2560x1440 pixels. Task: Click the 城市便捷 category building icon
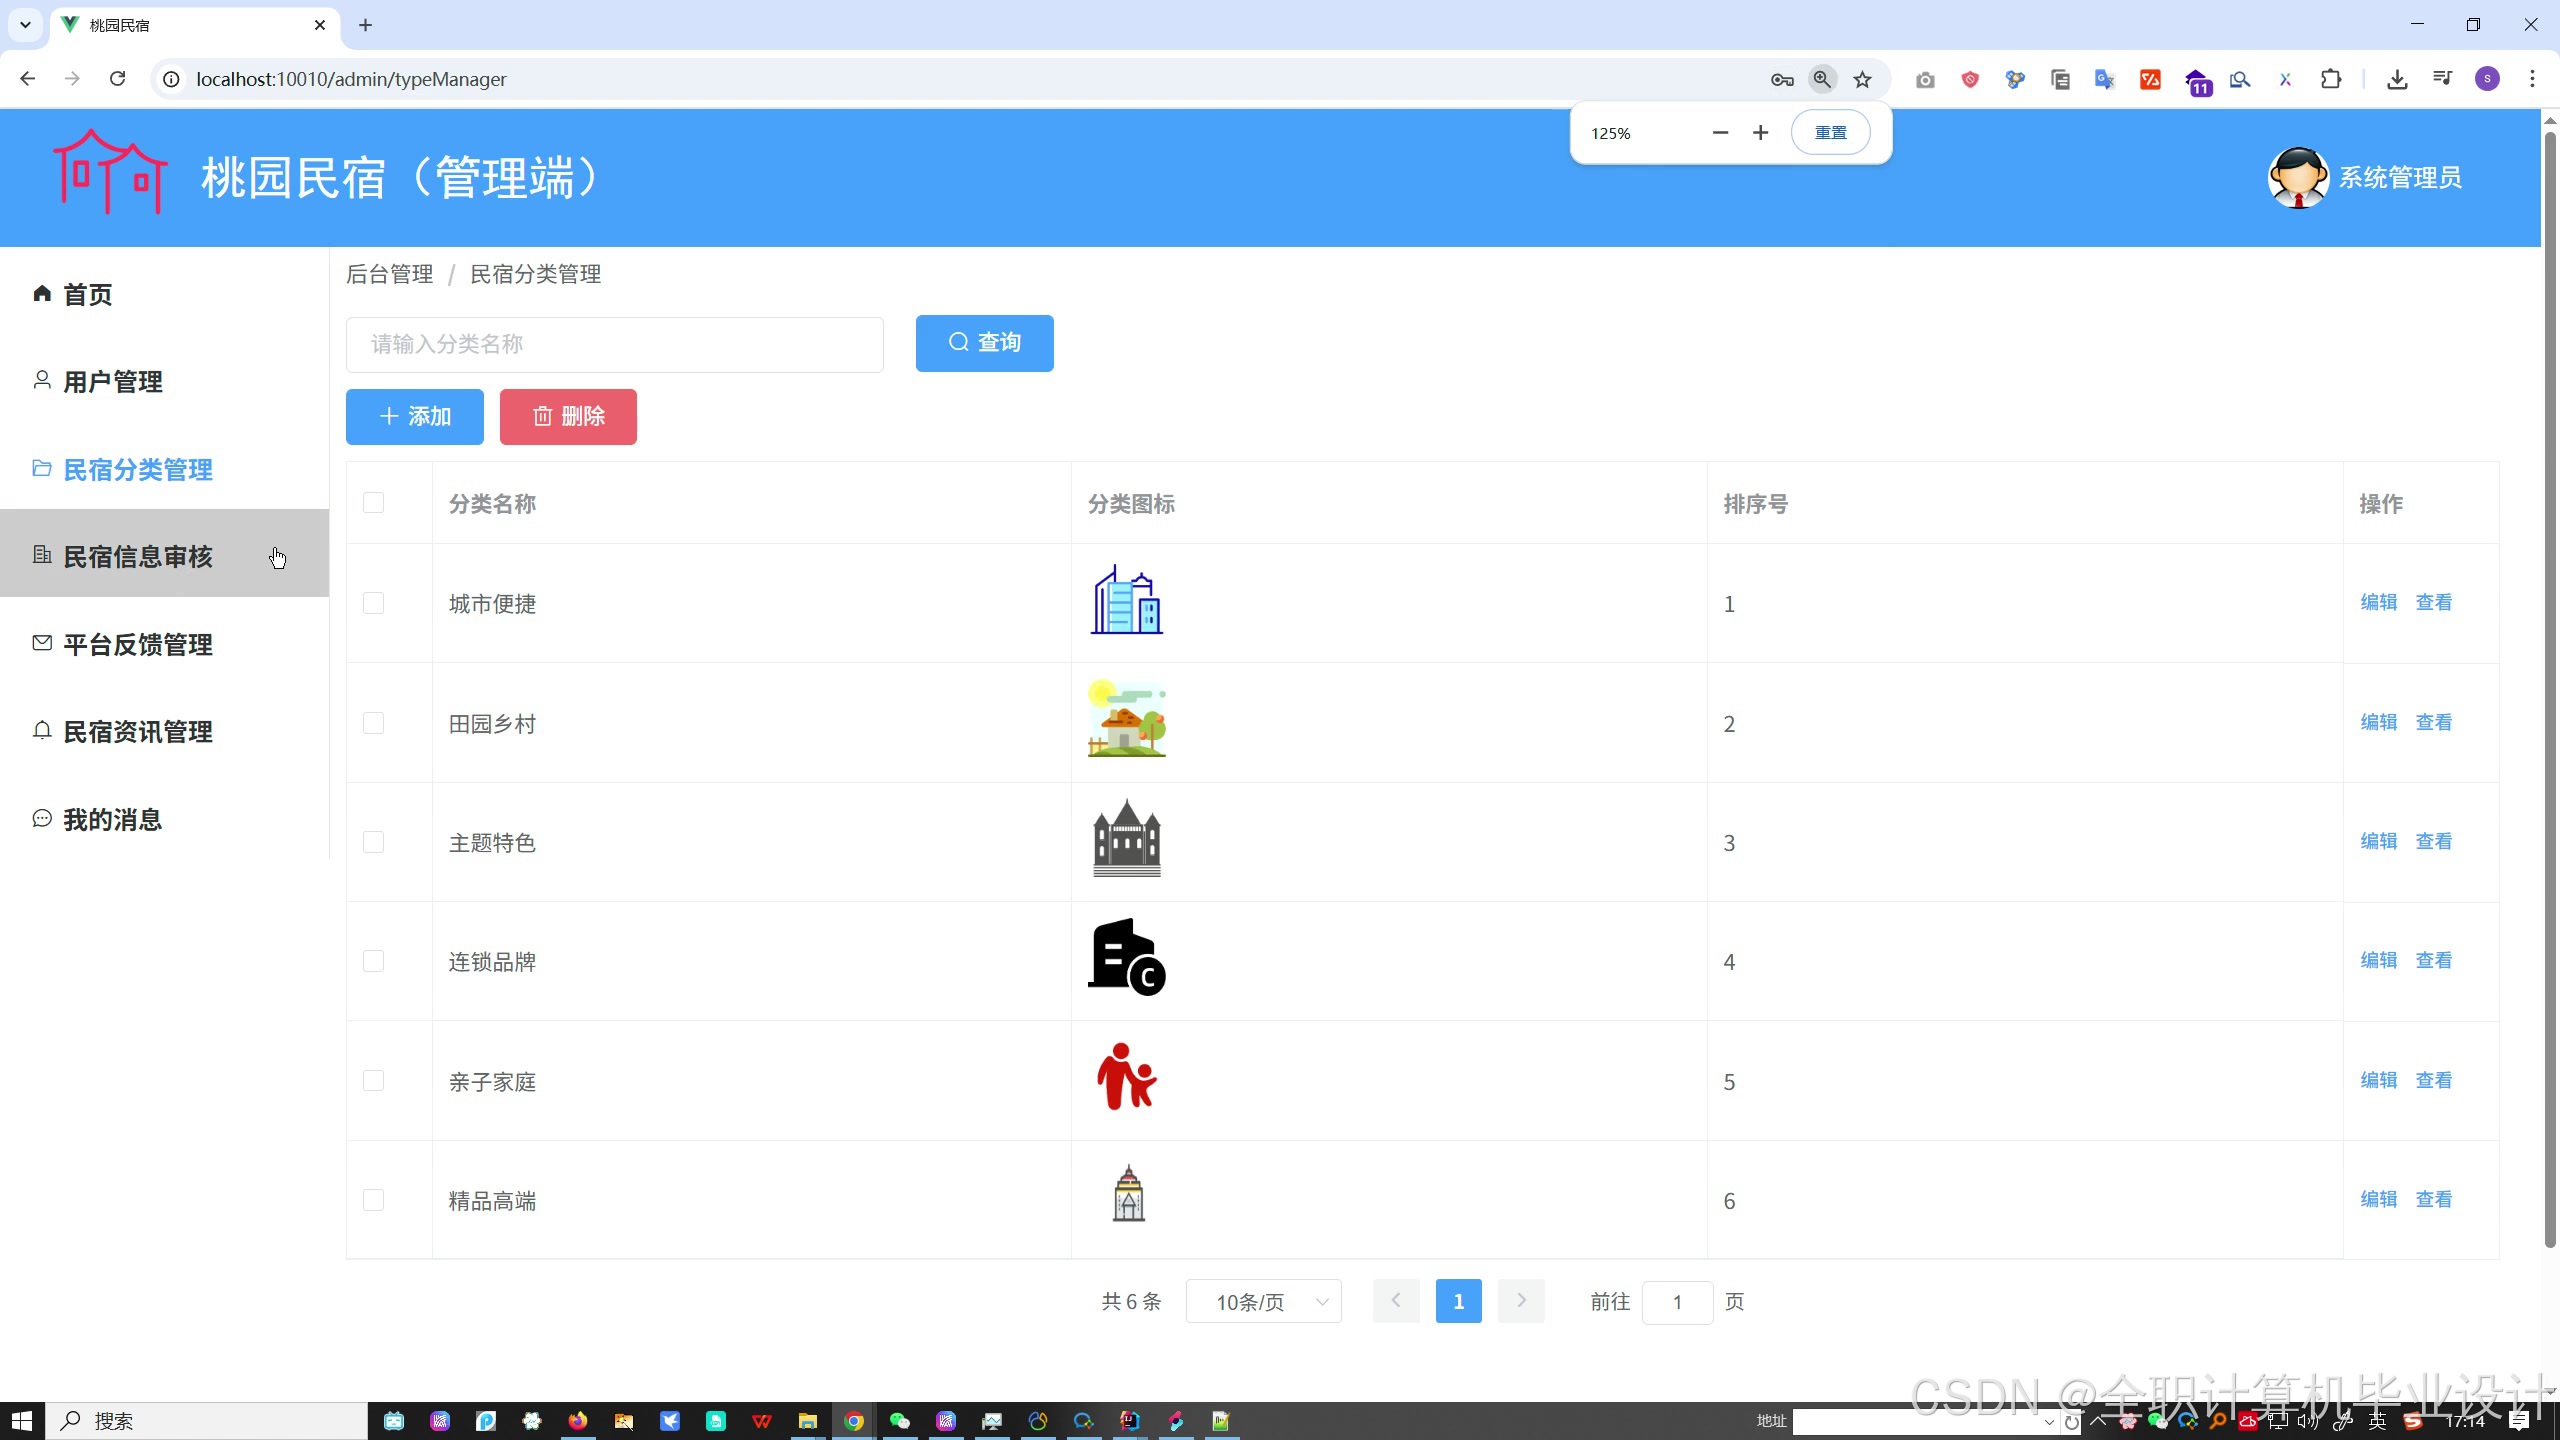click(x=1127, y=602)
